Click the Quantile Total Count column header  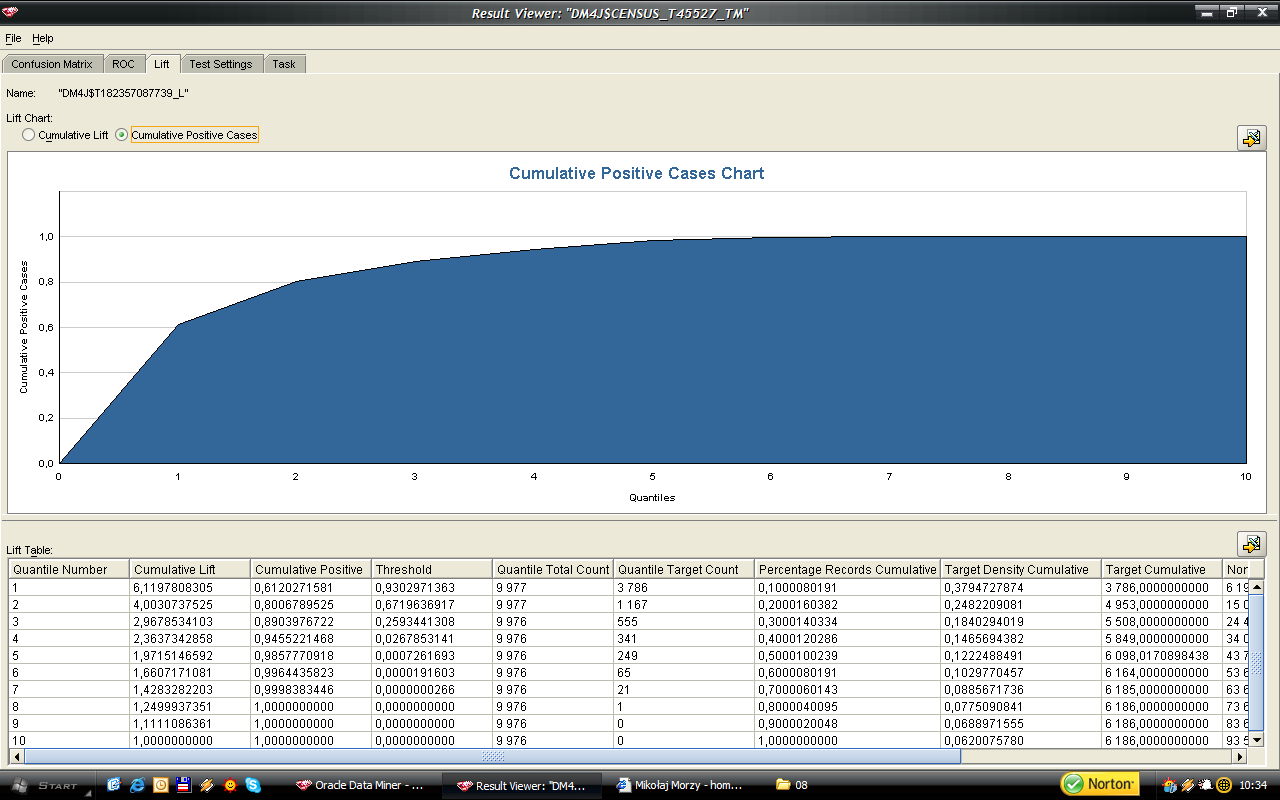552,570
